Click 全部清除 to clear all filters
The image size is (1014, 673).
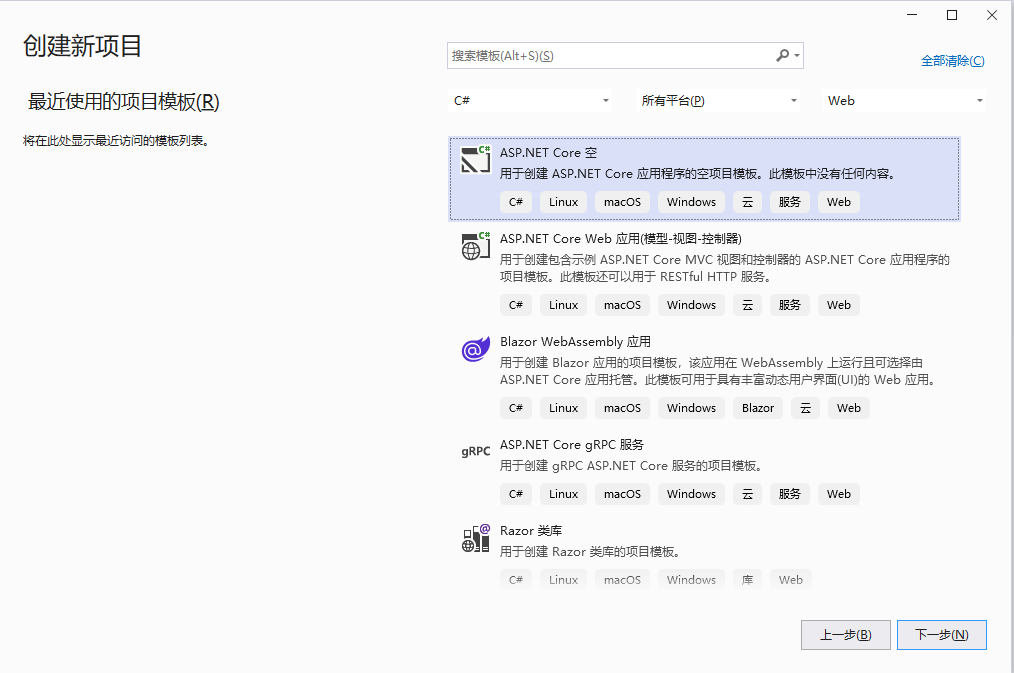click(x=952, y=61)
